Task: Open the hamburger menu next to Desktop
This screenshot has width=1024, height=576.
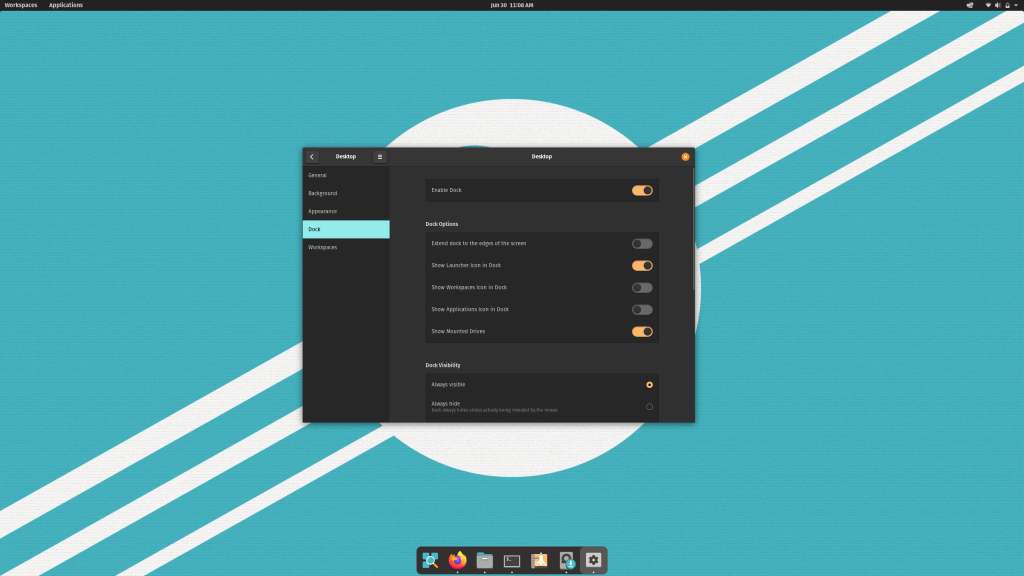Action: [x=379, y=157]
